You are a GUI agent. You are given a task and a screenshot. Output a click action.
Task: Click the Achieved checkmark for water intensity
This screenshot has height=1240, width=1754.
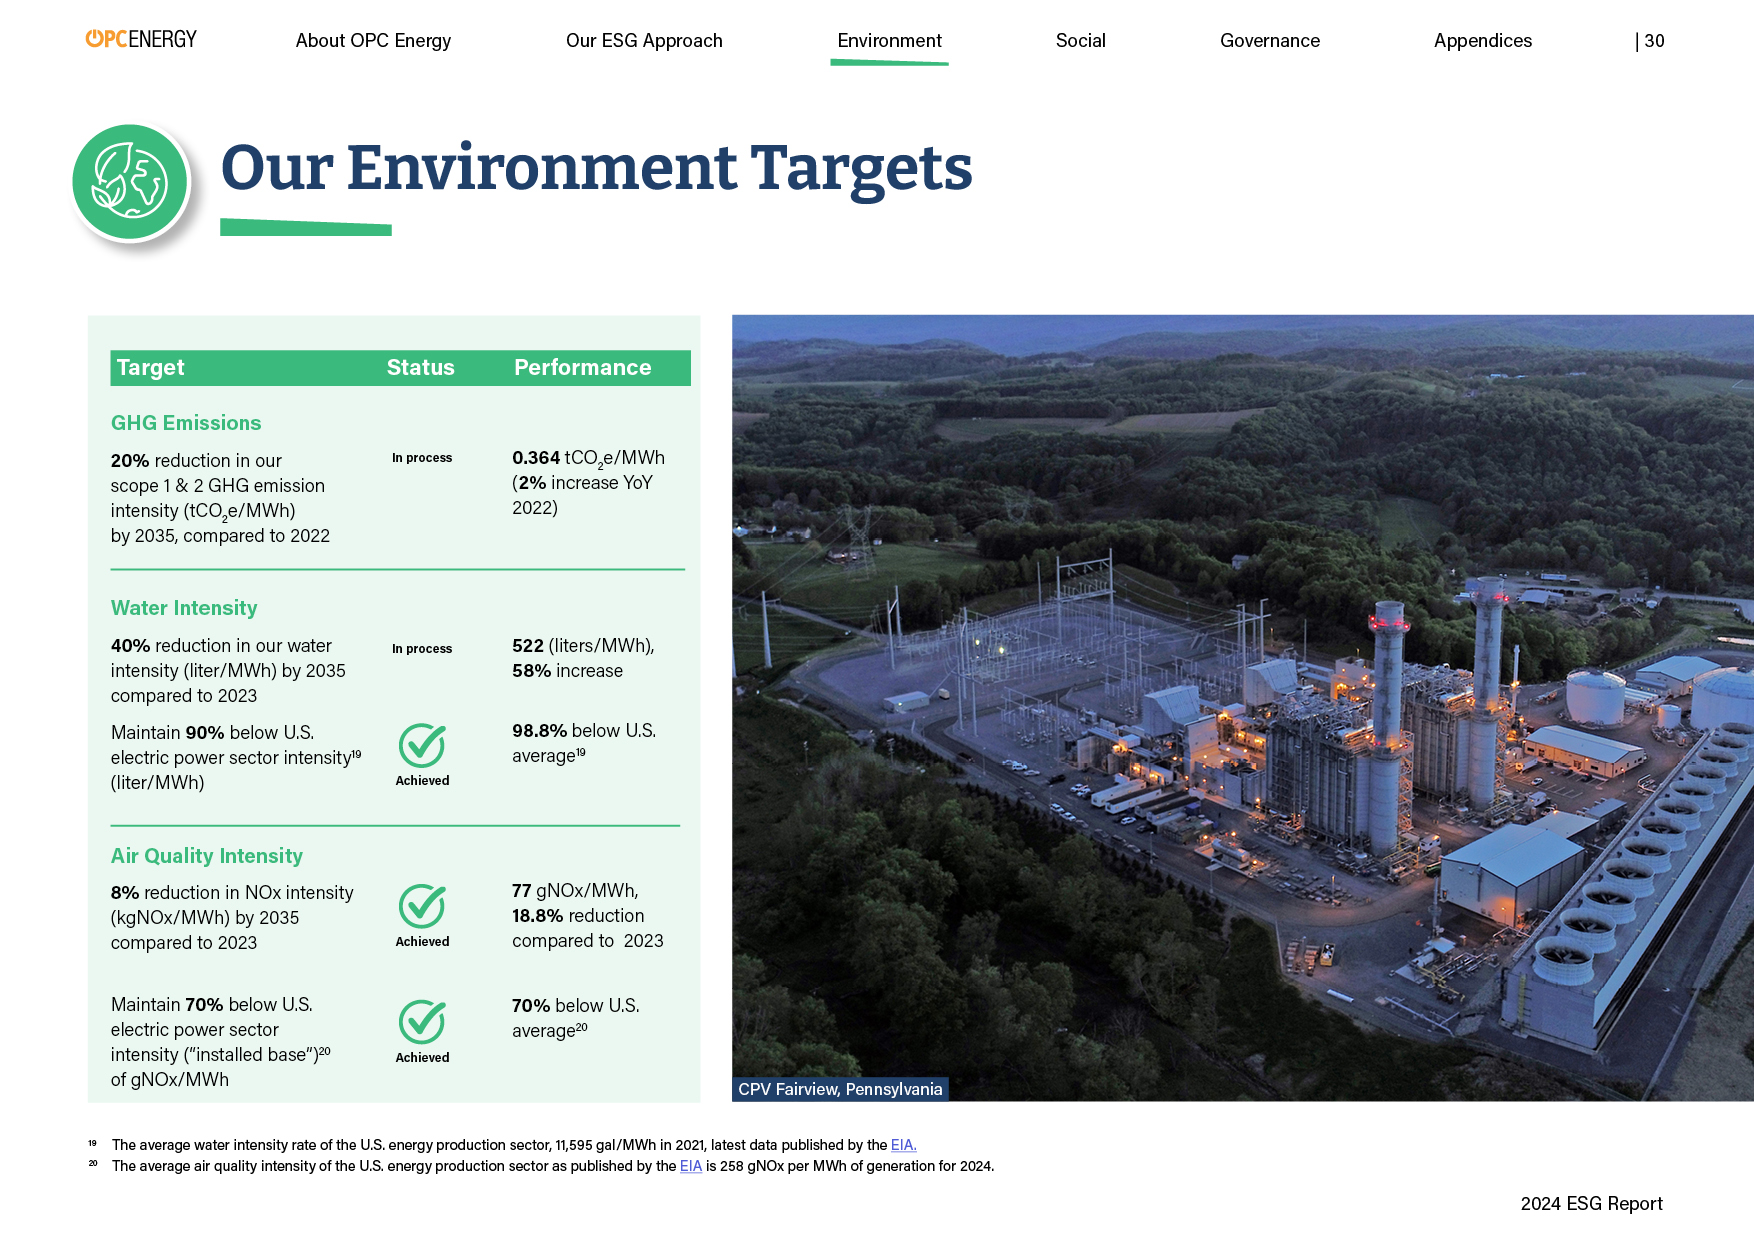click(x=422, y=745)
